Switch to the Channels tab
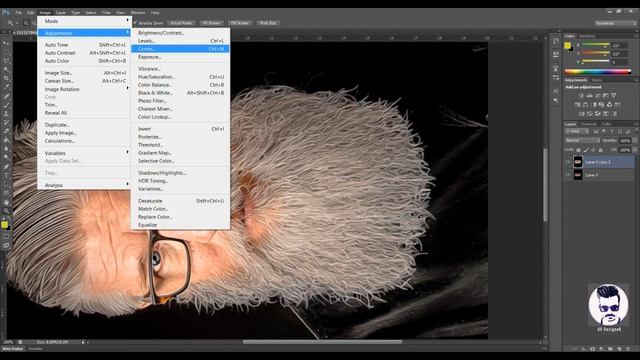Screen dimensions: 640x360 click(588, 124)
